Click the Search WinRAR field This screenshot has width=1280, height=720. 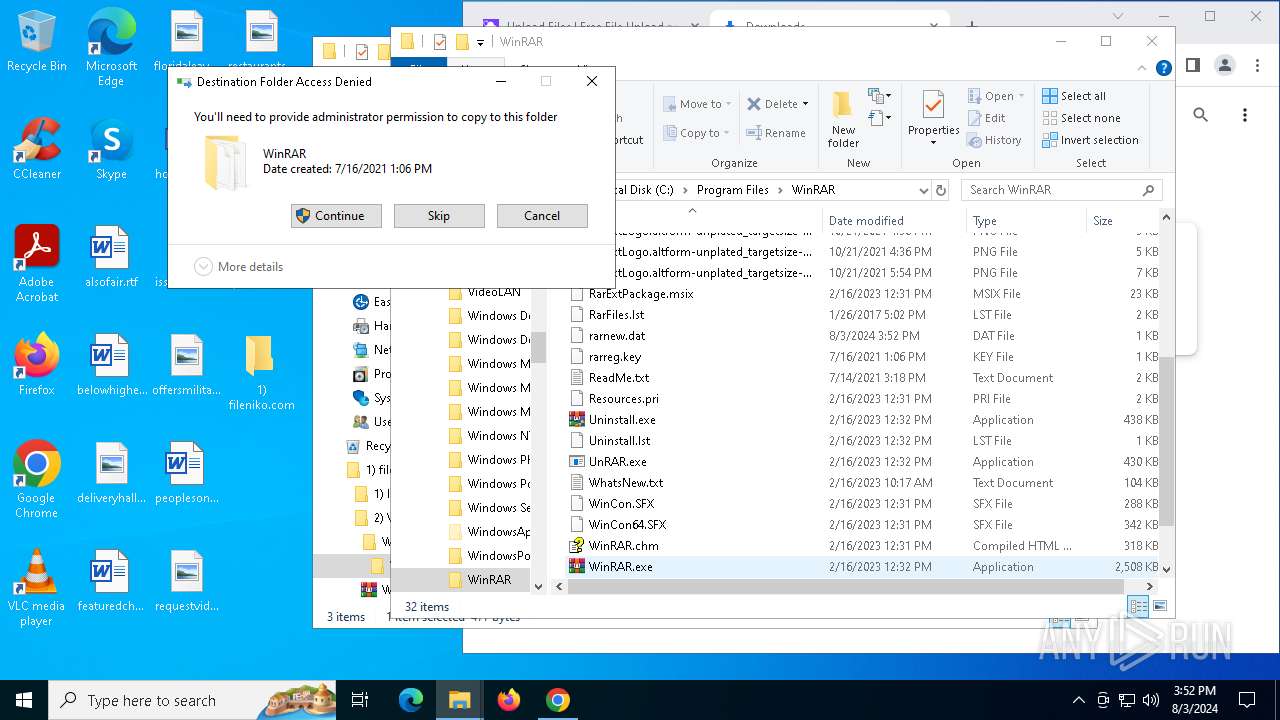tap(1062, 190)
